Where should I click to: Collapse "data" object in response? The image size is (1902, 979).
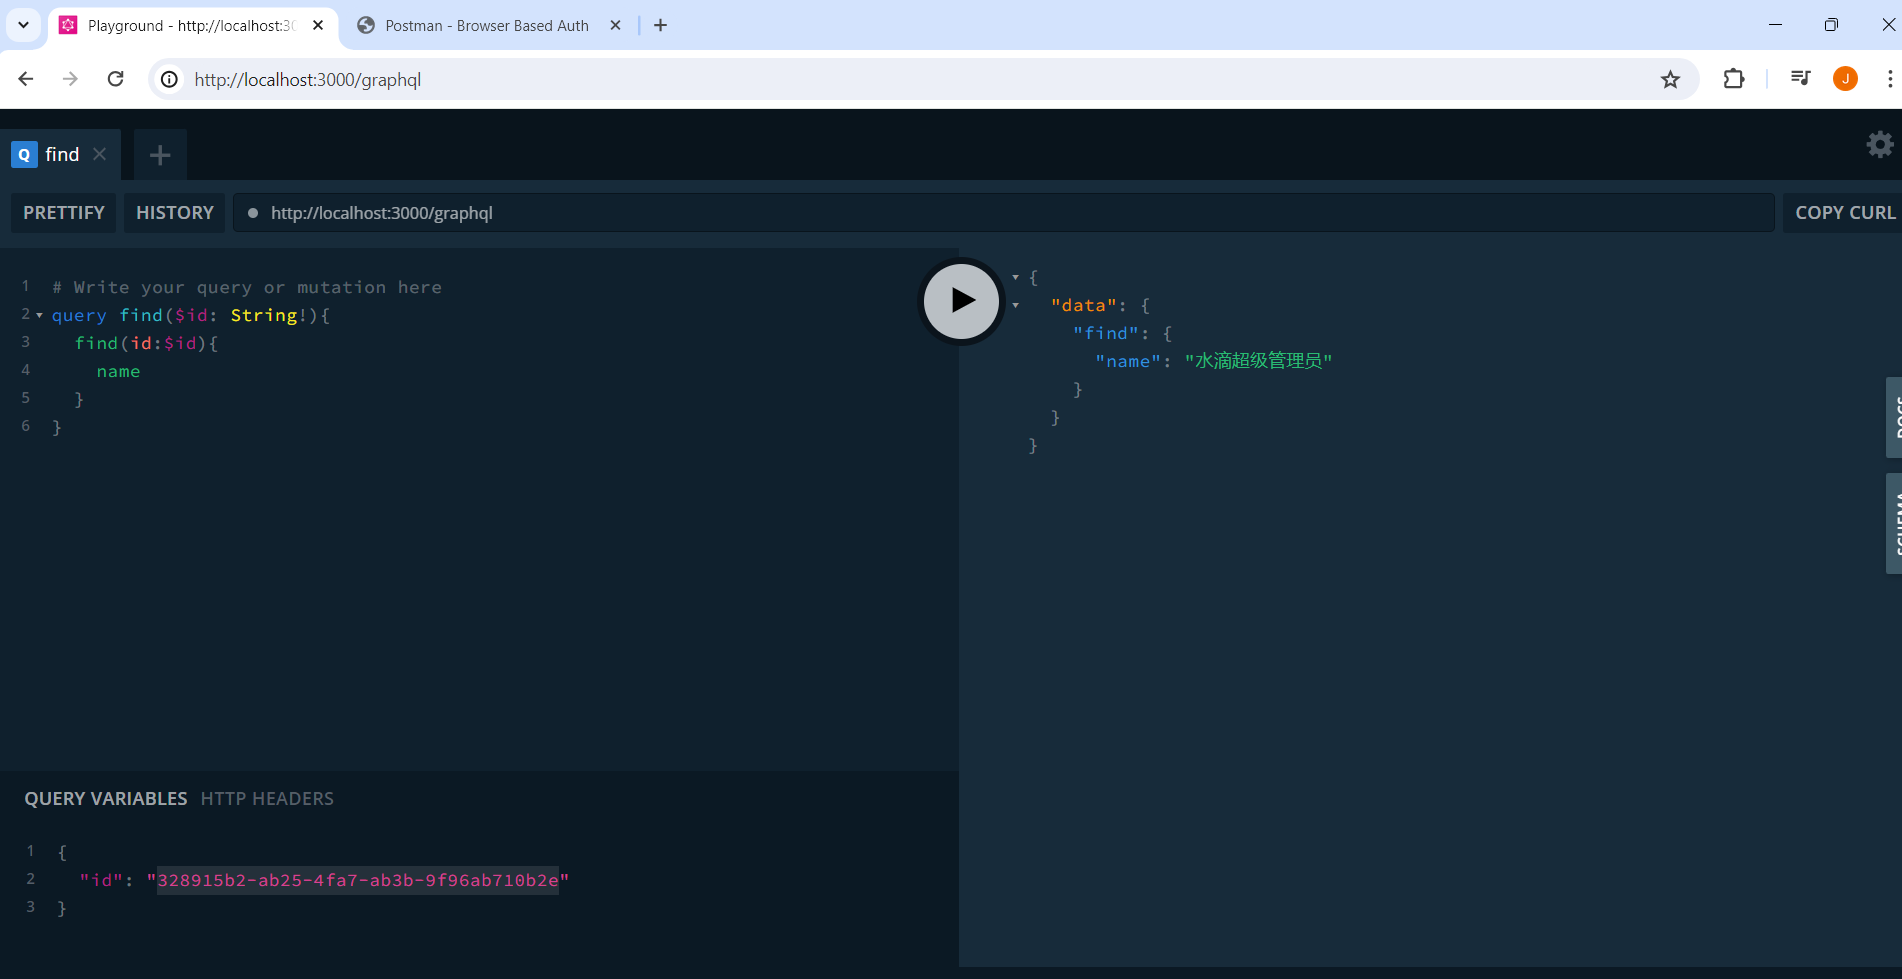1015,305
